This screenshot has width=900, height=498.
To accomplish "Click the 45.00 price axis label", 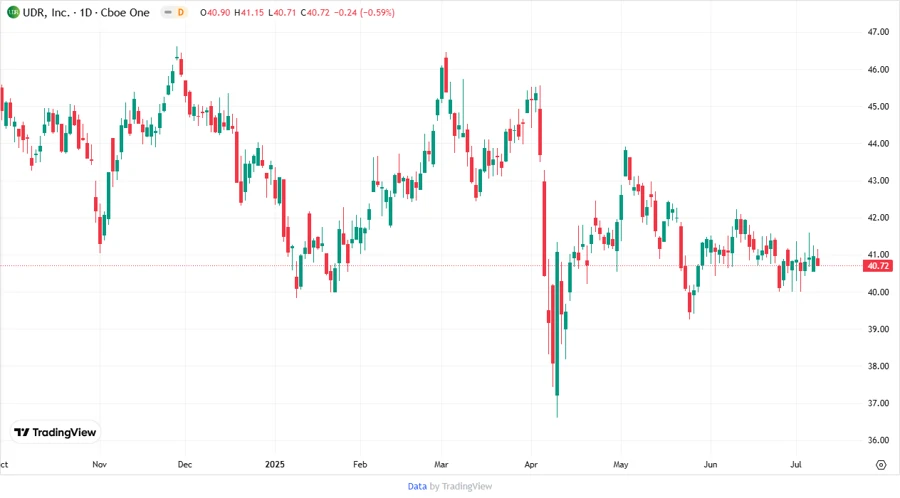I will pos(878,107).
